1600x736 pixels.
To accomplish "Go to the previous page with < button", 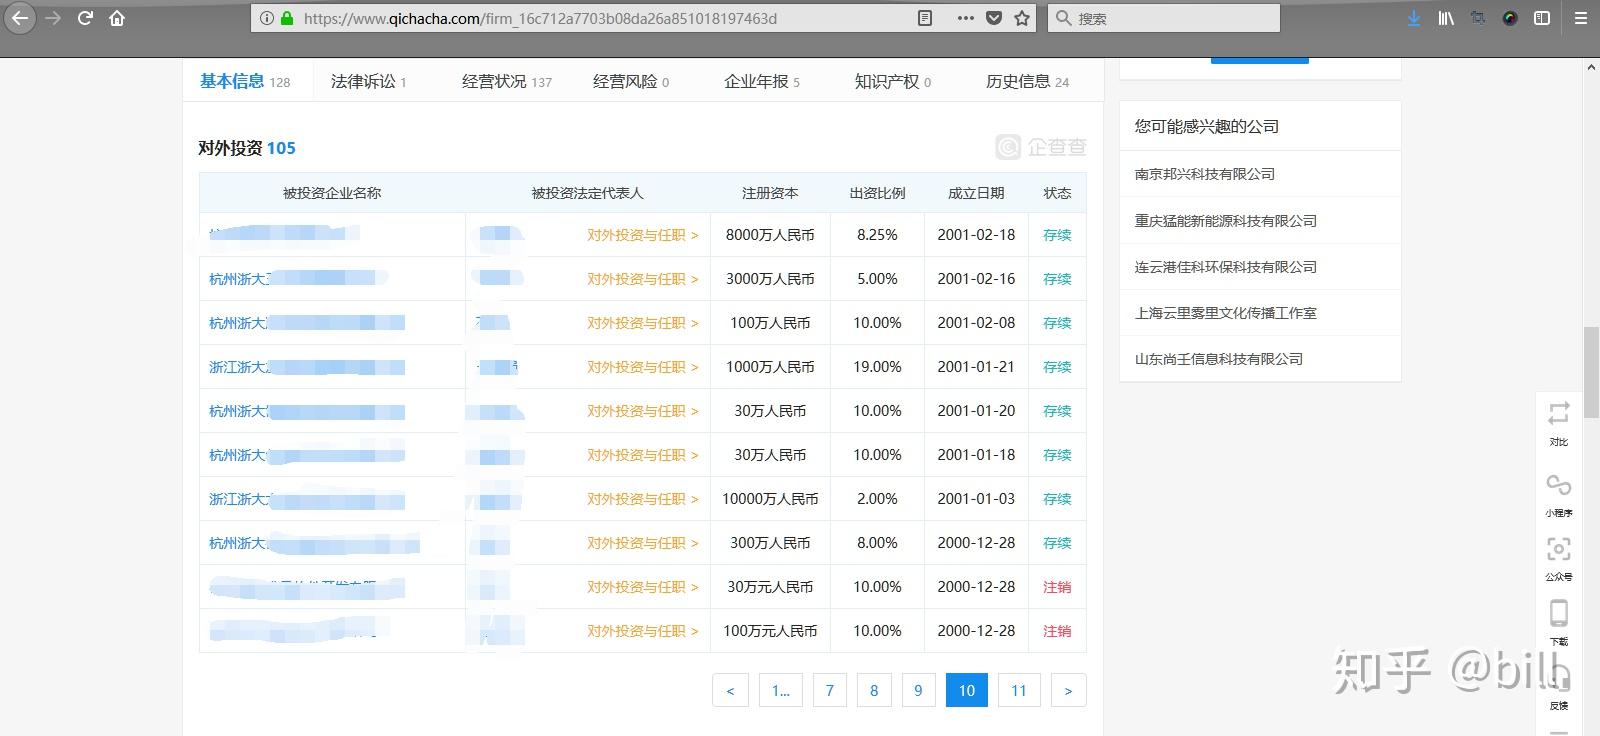I will click(730, 690).
